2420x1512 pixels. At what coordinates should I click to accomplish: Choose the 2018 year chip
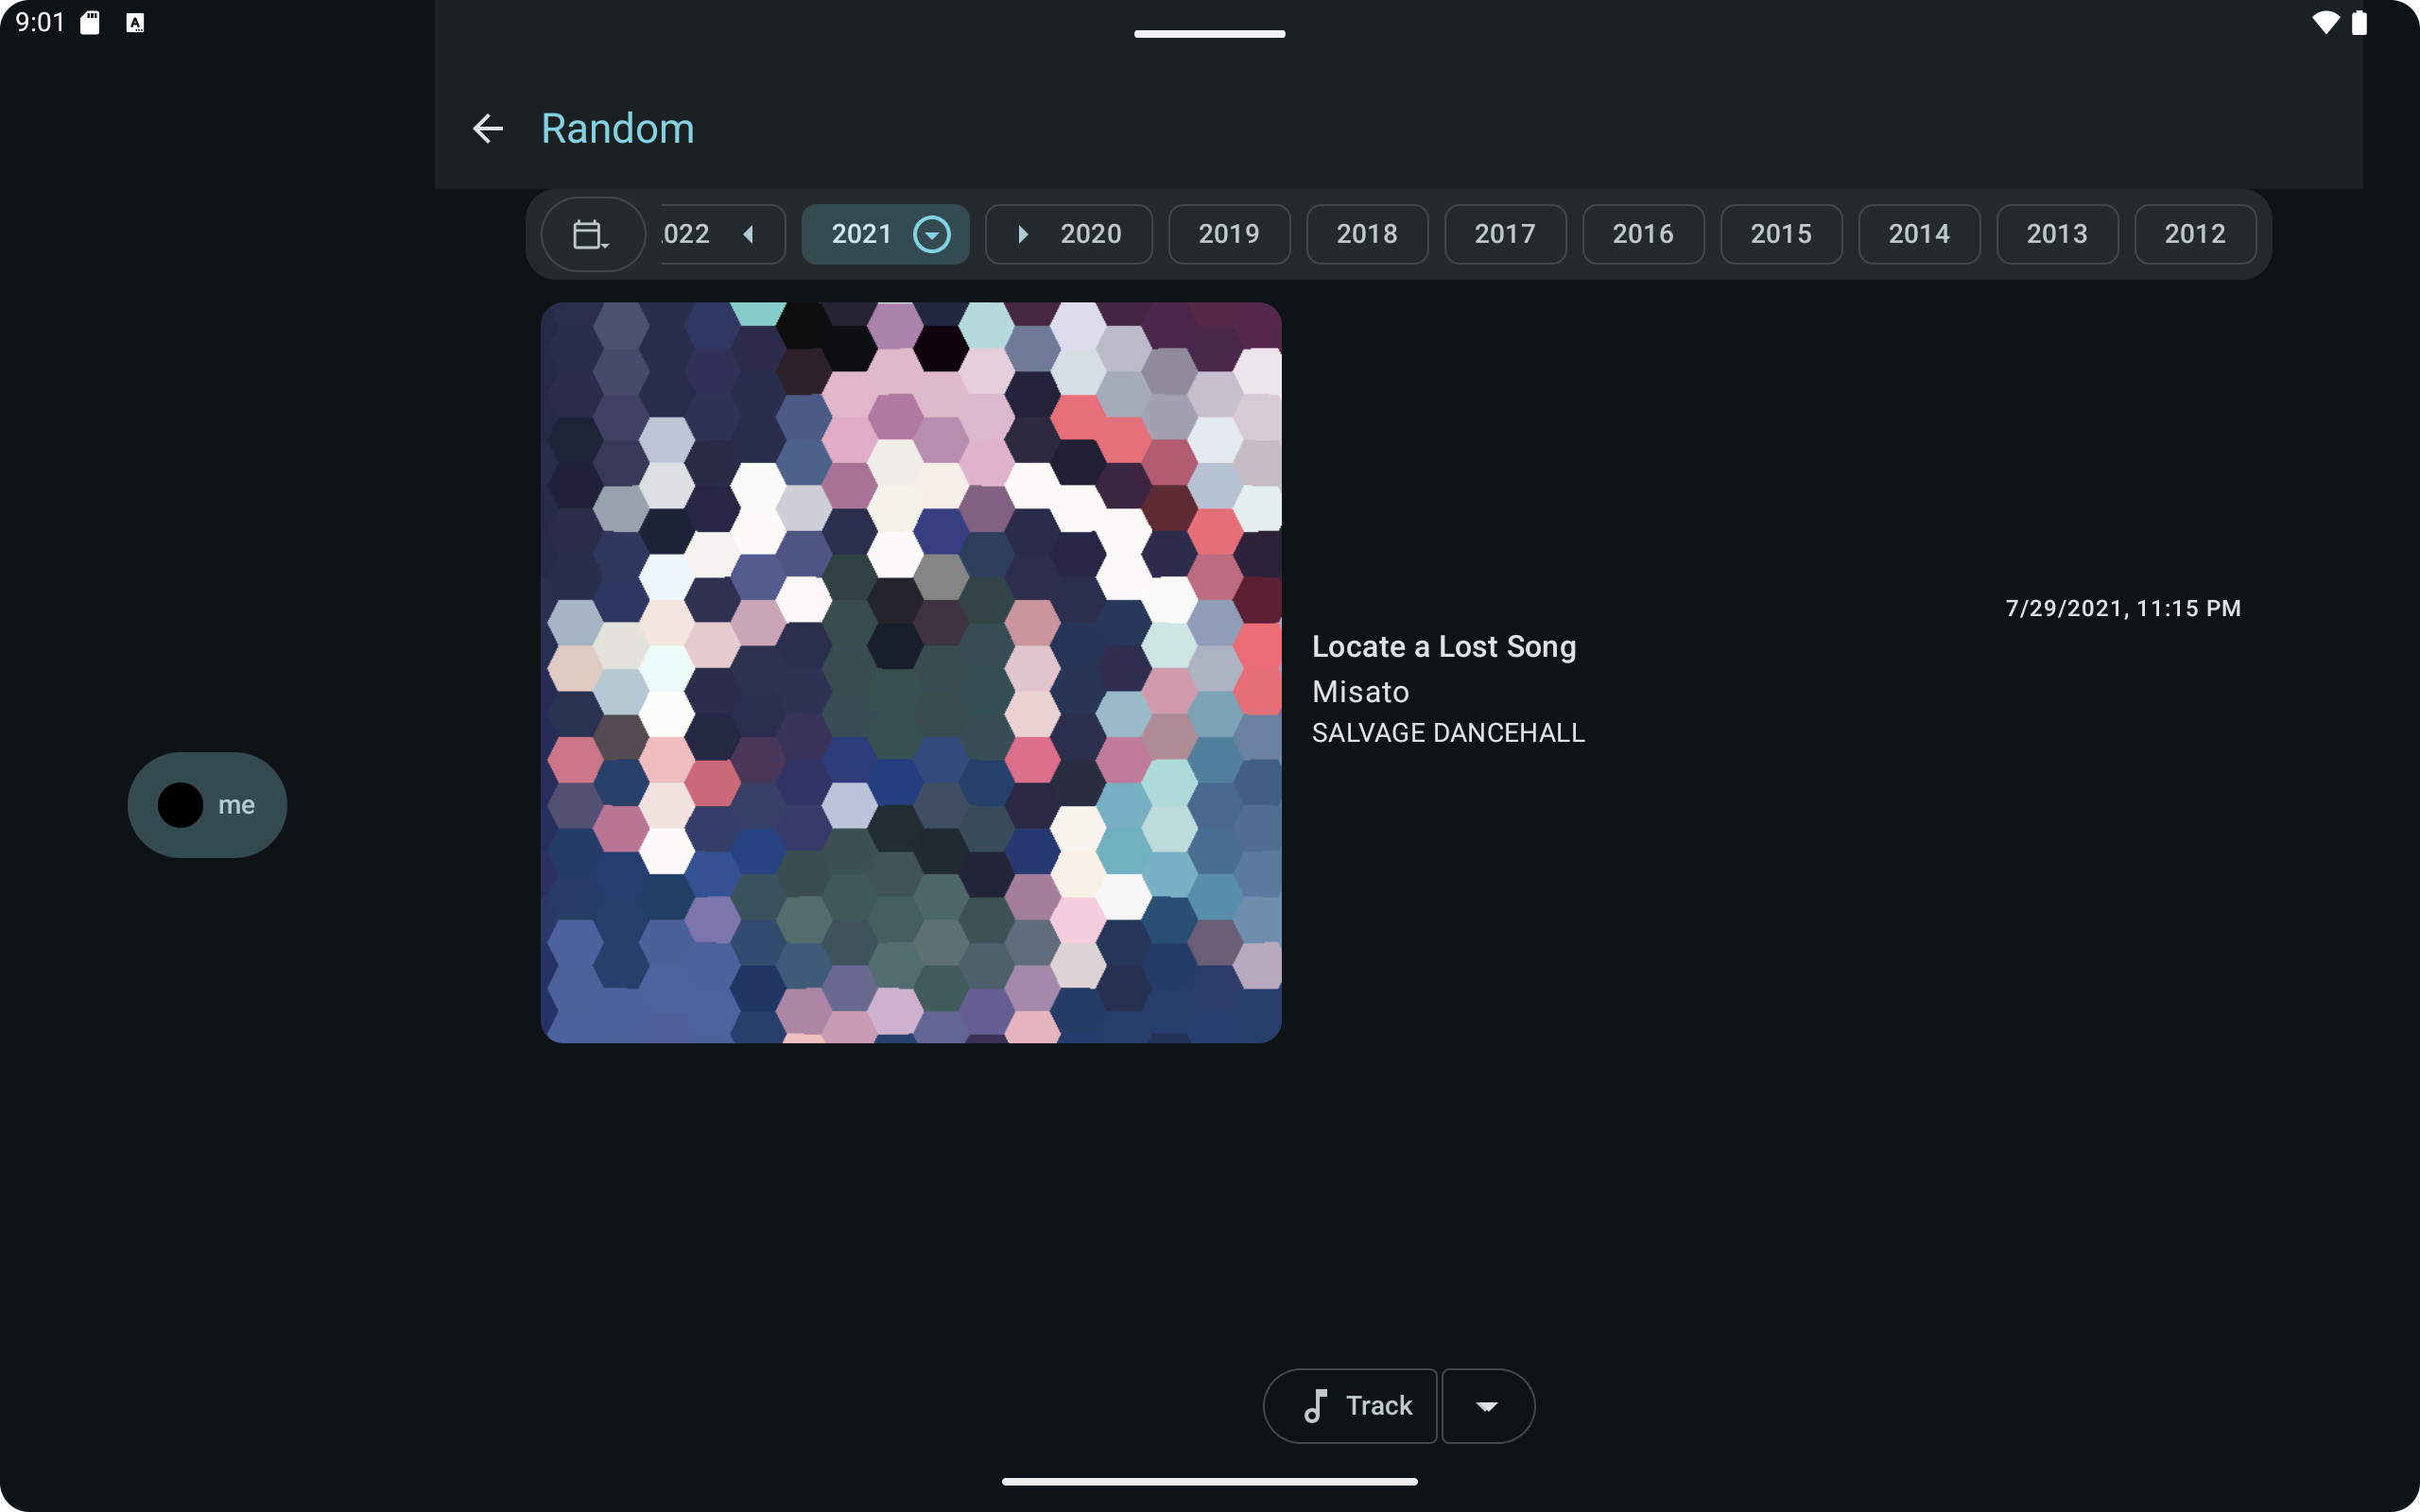pyautogui.click(x=1367, y=234)
